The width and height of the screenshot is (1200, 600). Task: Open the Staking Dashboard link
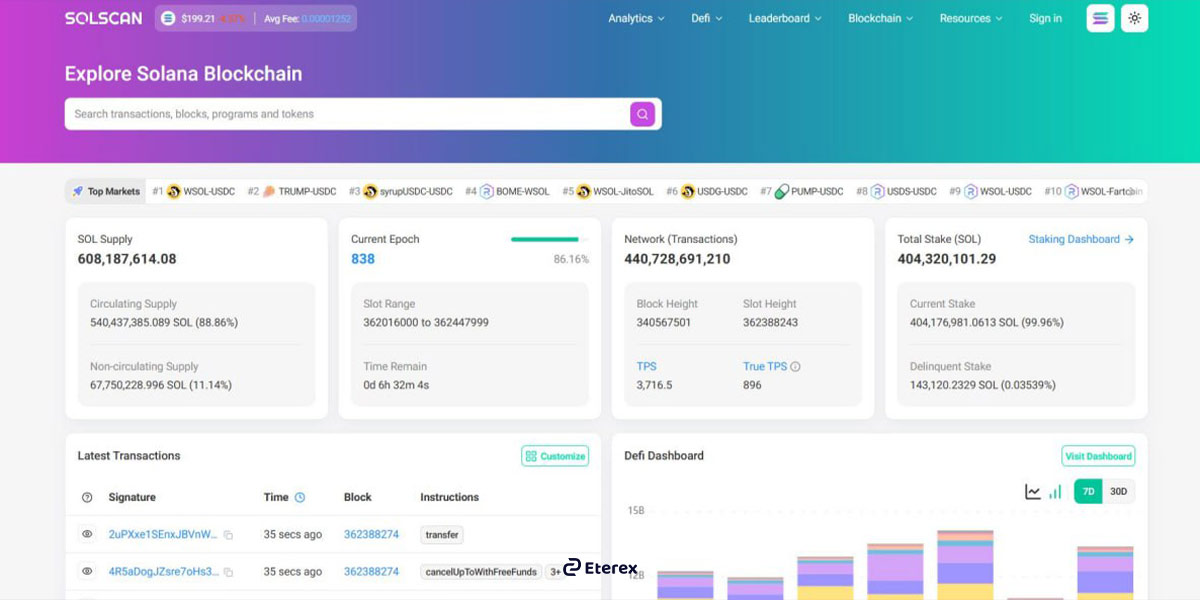pyautogui.click(x=1081, y=239)
